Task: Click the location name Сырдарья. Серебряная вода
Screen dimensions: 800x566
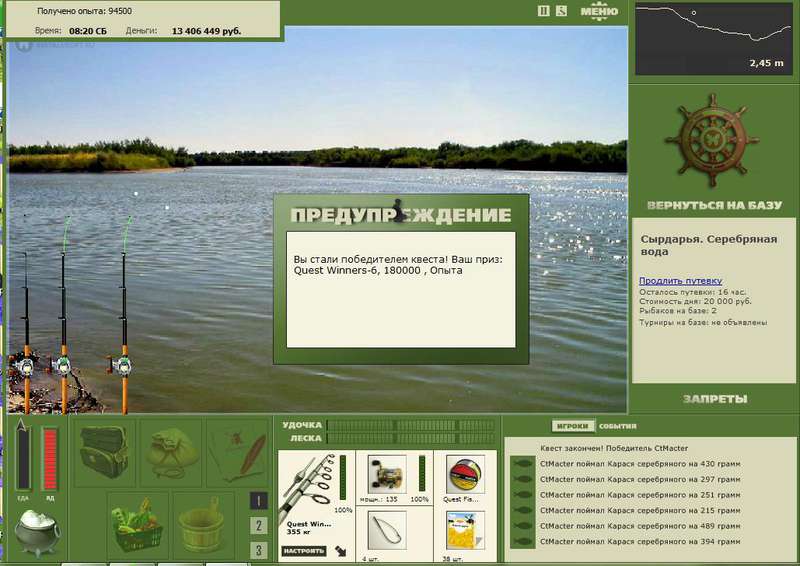Action: click(708, 245)
